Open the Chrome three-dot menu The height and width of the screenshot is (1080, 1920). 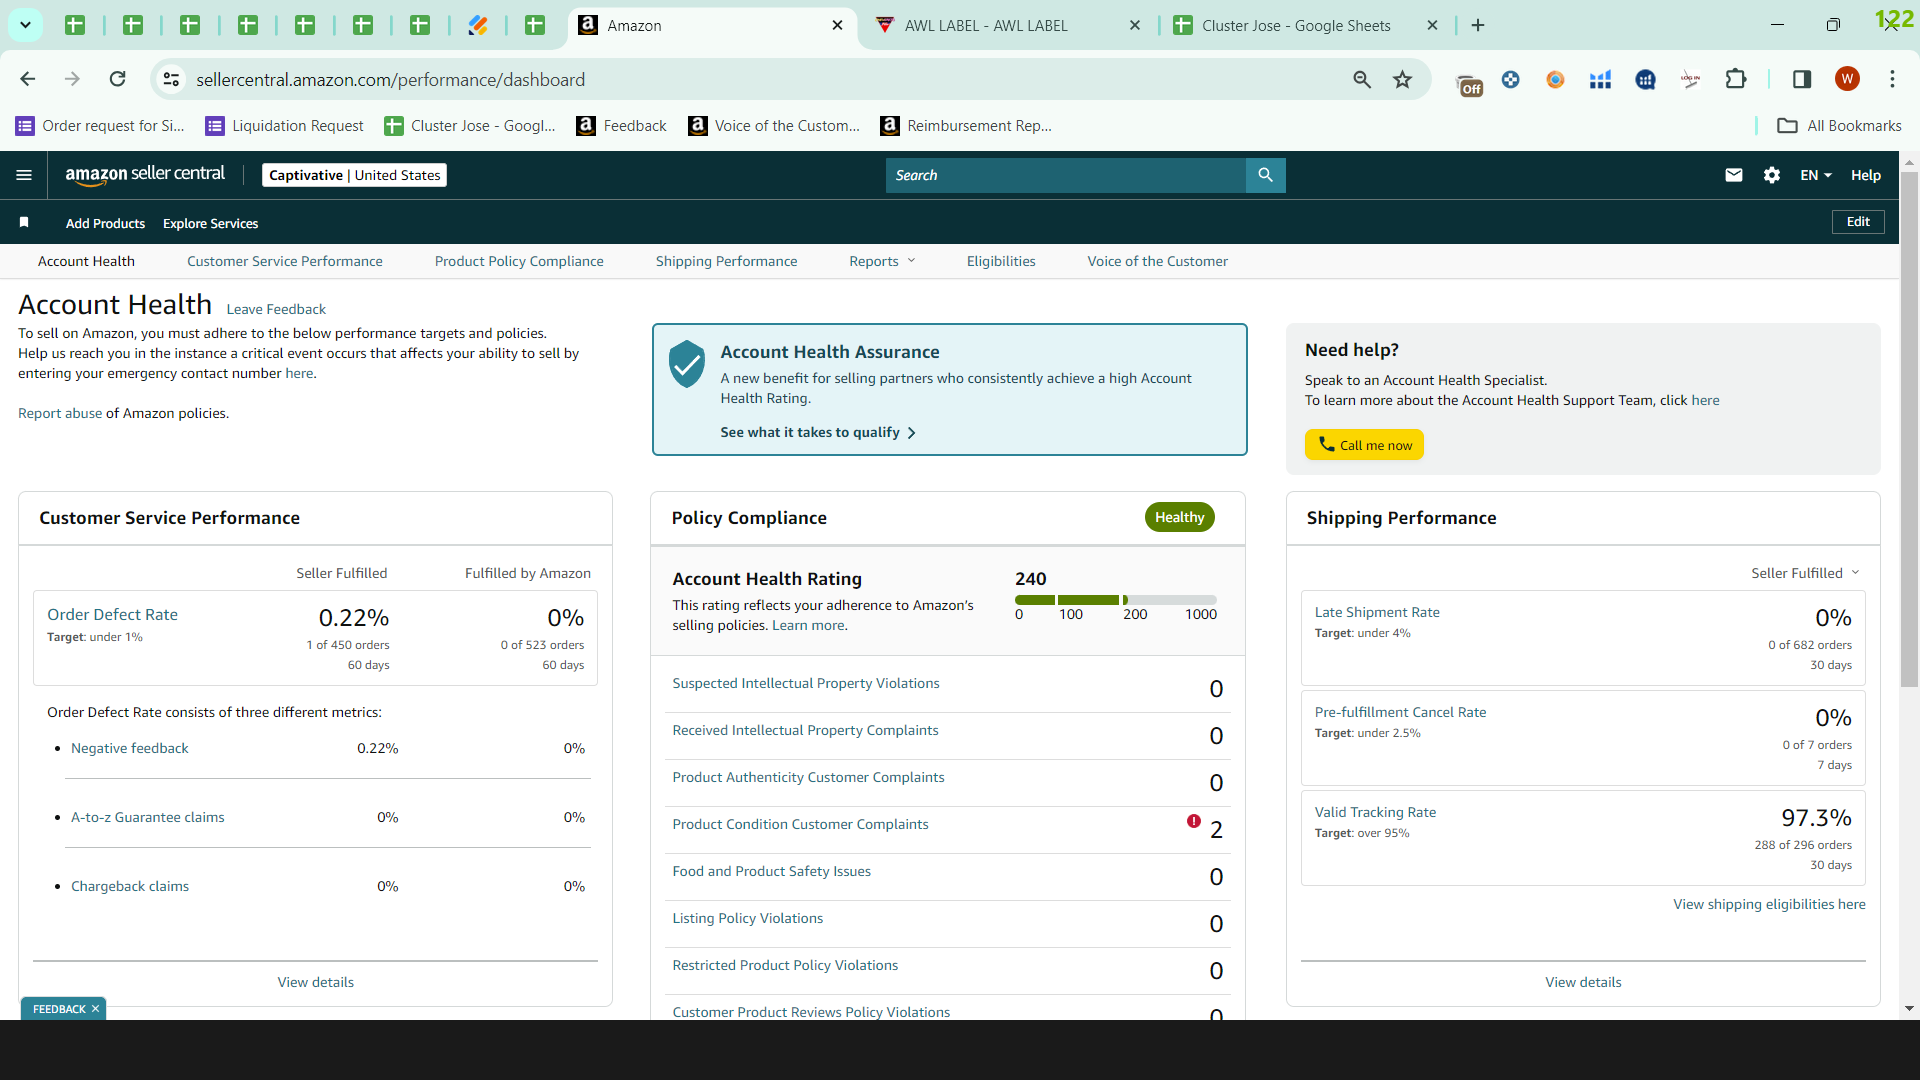point(1892,79)
